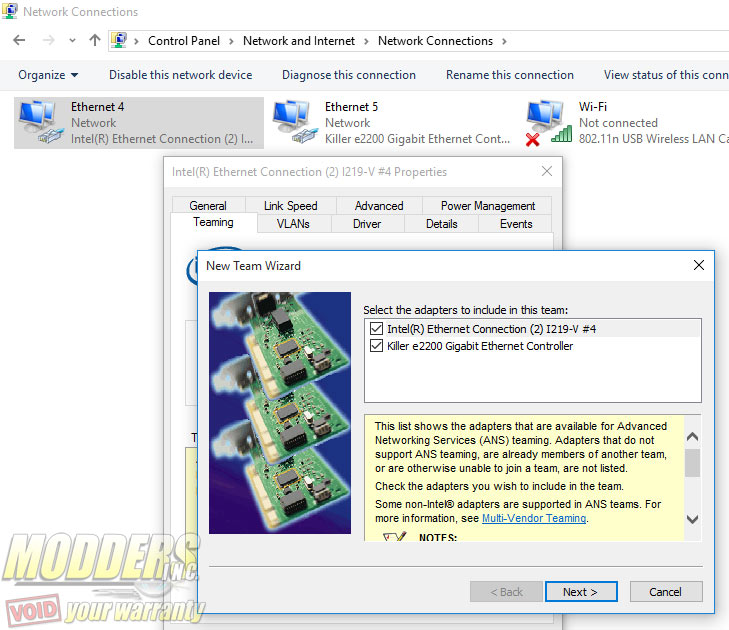Viewport: 729px width, 630px height.
Task: Open the Multi-Vendor Teaming link
Action: tap(534, 518)
